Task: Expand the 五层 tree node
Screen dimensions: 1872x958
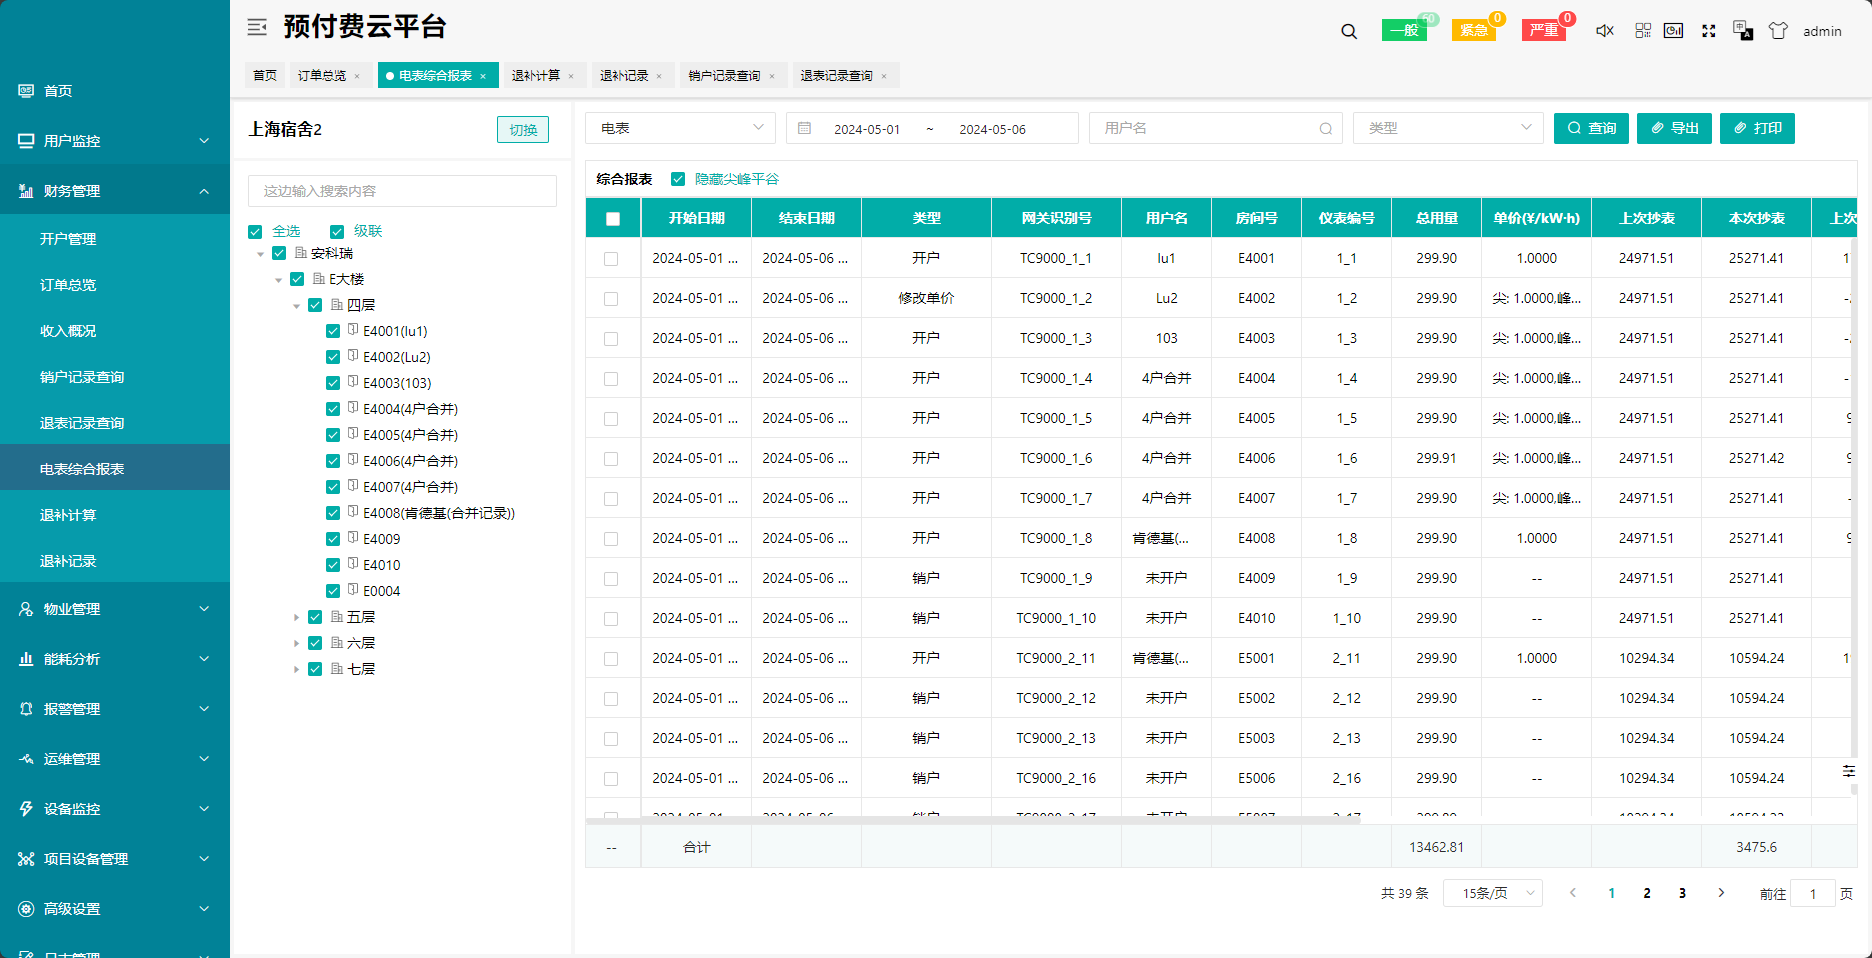Action: point(296,618)
